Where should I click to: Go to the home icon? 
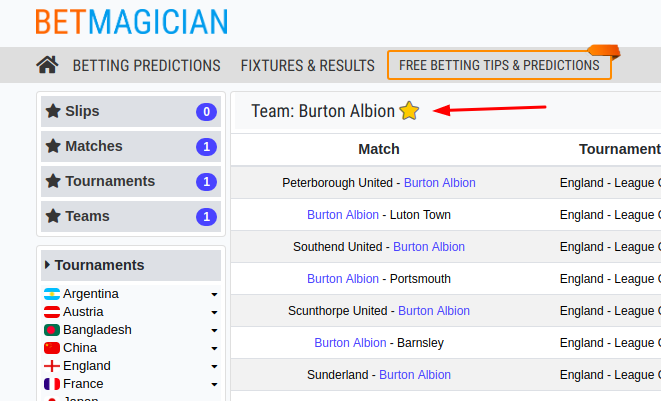(x=47, y=65)
